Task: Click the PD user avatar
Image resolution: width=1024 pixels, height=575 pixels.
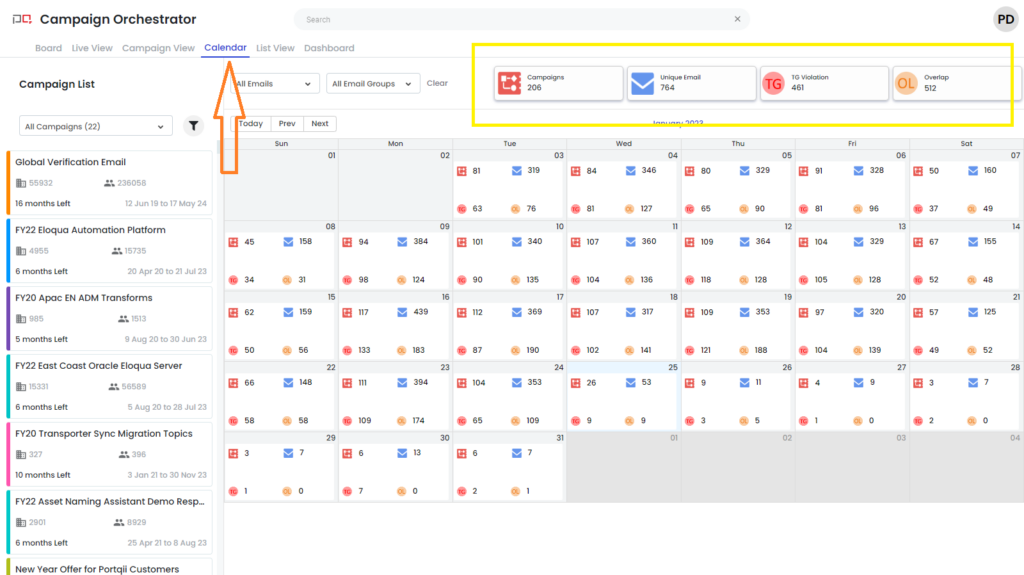Action: click(x=1004, y=19)
